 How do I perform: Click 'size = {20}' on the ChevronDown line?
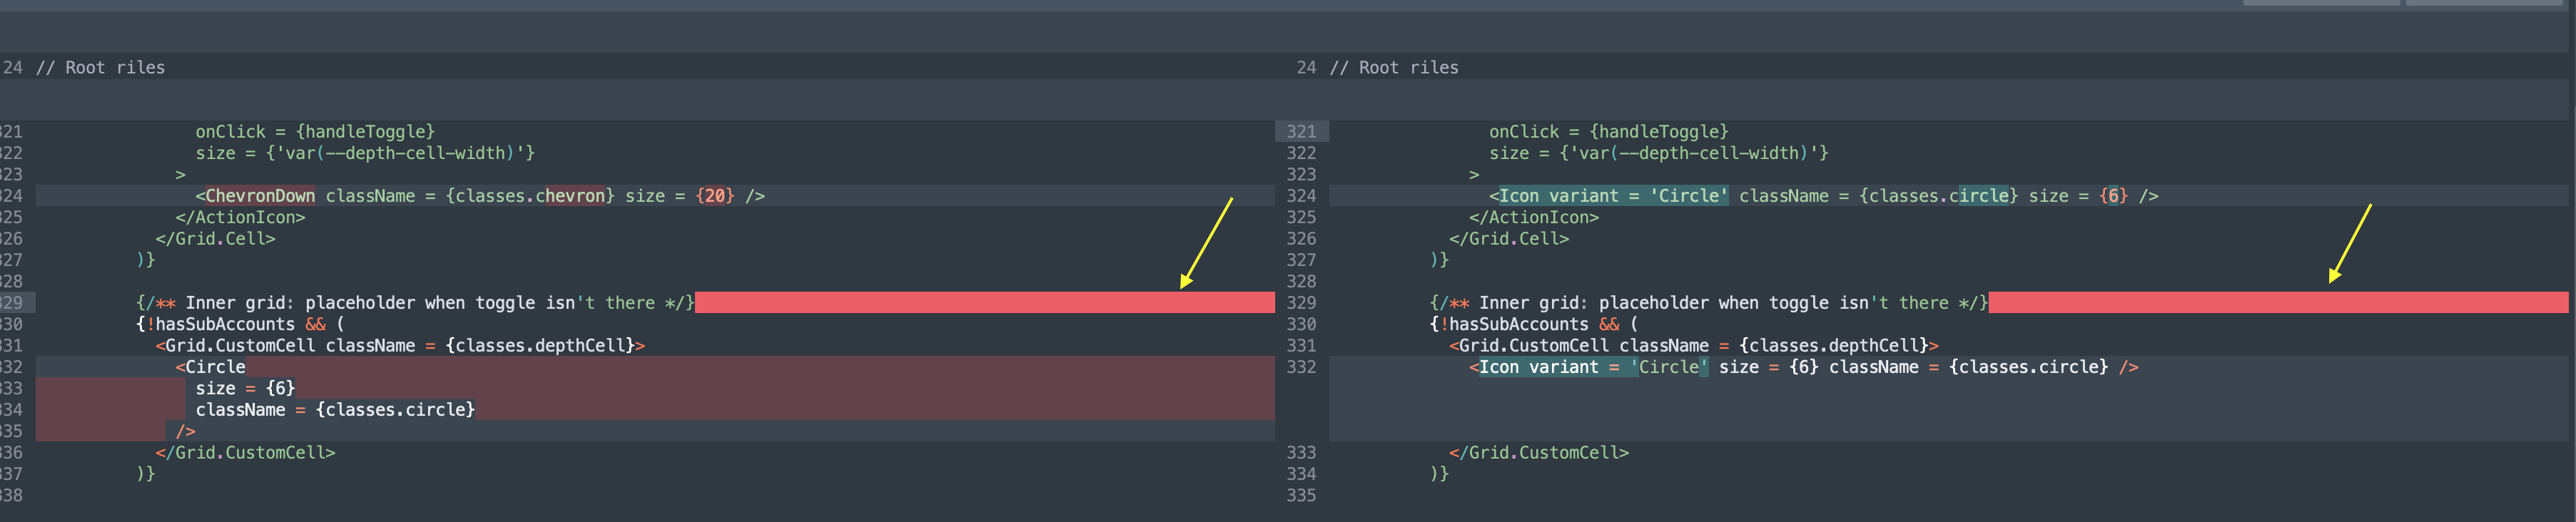680,196
